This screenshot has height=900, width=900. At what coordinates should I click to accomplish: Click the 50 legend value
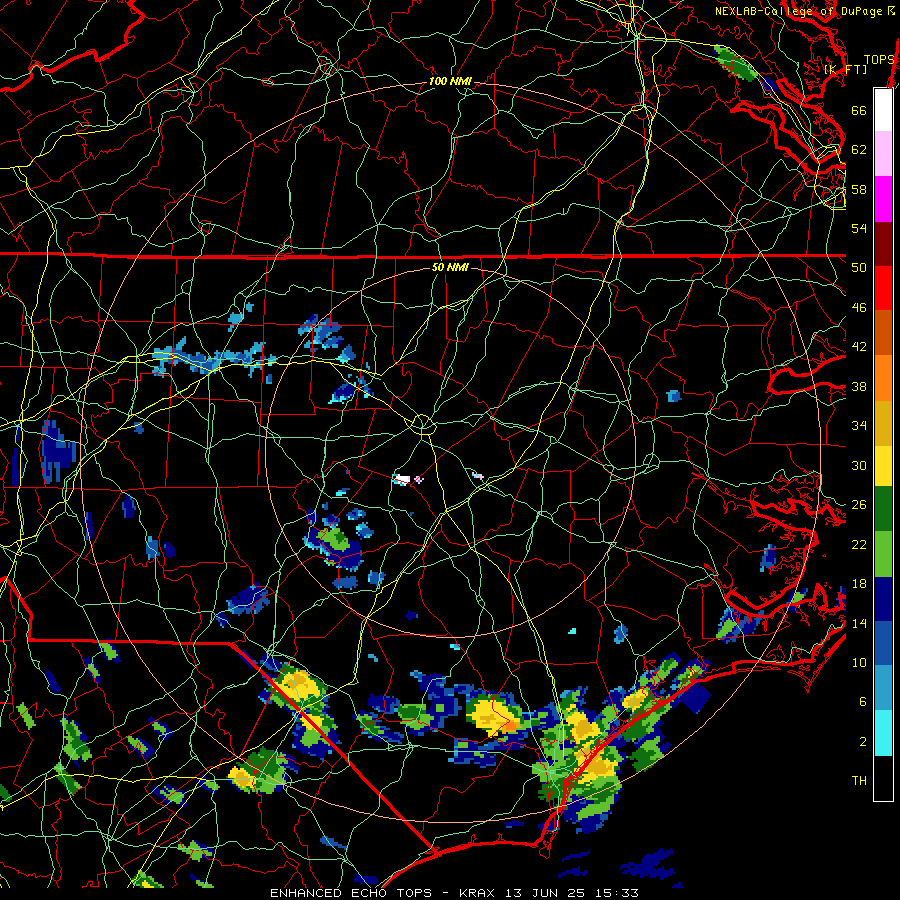(859, 267)
